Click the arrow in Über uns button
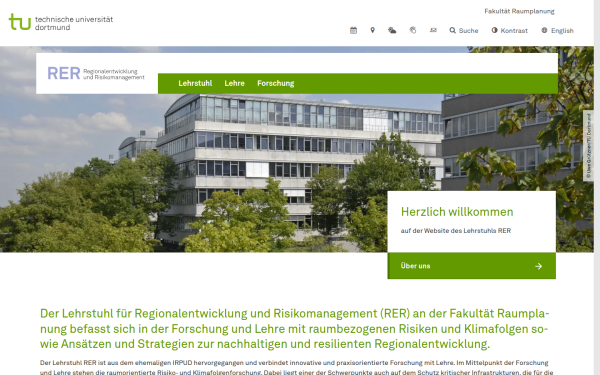 pos(538,266)
